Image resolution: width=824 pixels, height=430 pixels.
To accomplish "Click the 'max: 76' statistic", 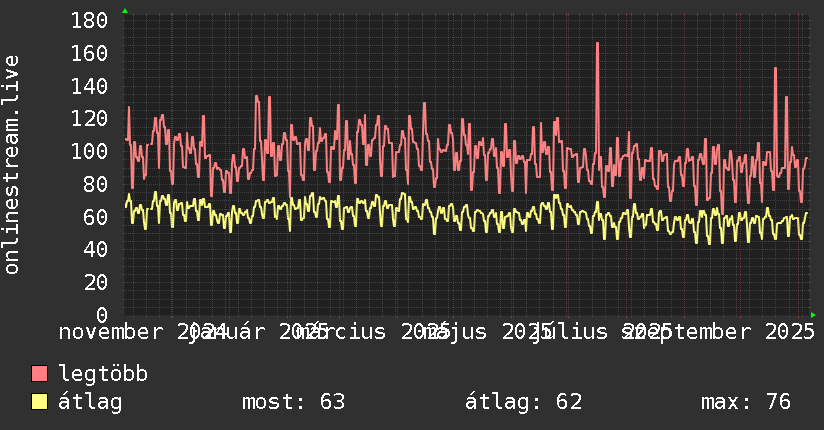I will point(746,402).
